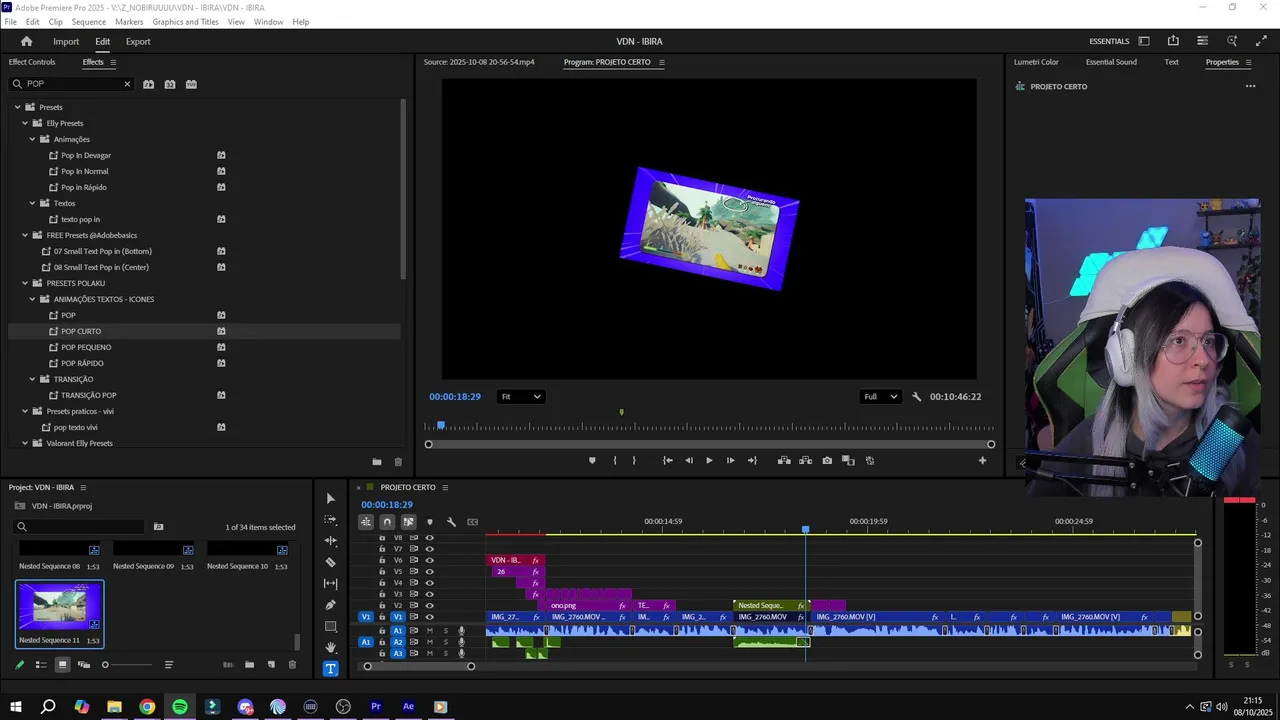Select the Ripple Edit tool
1280x720 pixels.
pos(331,541)
